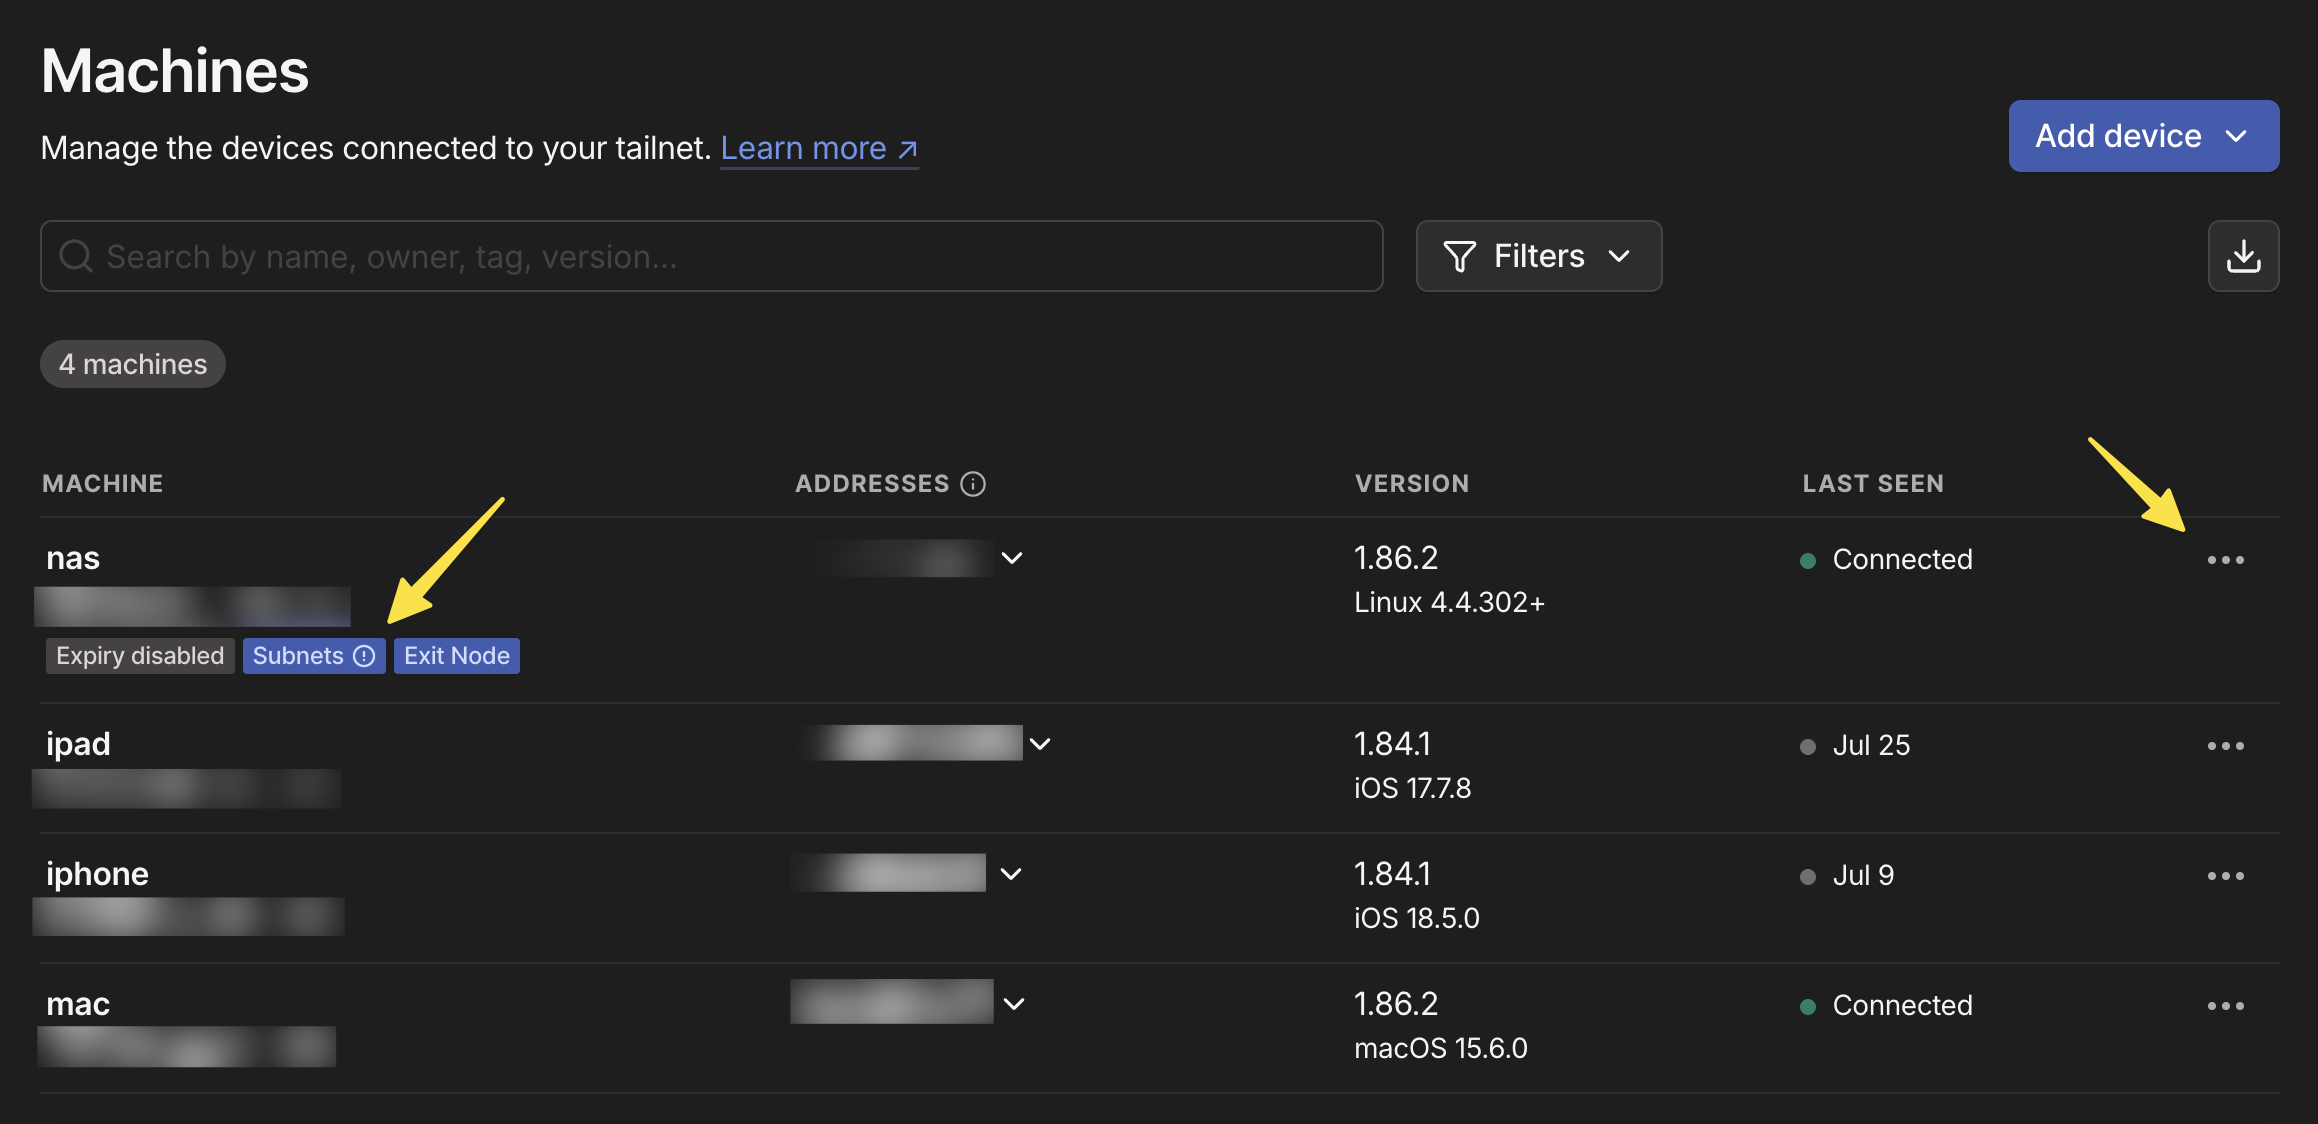Follow the Learn more link
The width and height of the screenshot is (2318, 1124).
[818, 148]
